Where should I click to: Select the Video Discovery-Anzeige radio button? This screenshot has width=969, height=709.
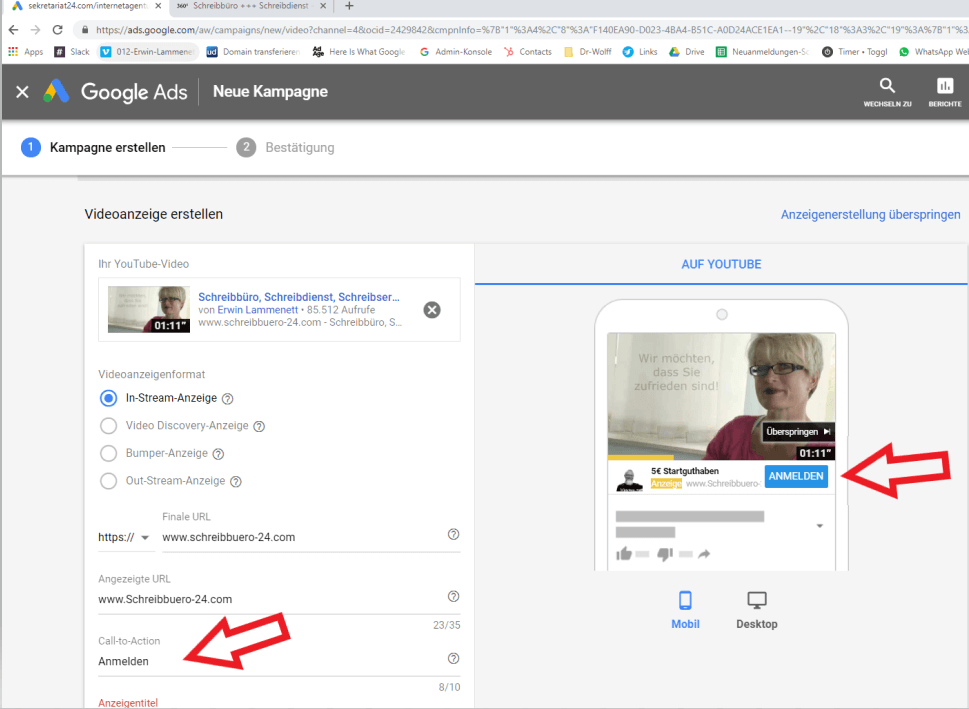tap(108, 425)
